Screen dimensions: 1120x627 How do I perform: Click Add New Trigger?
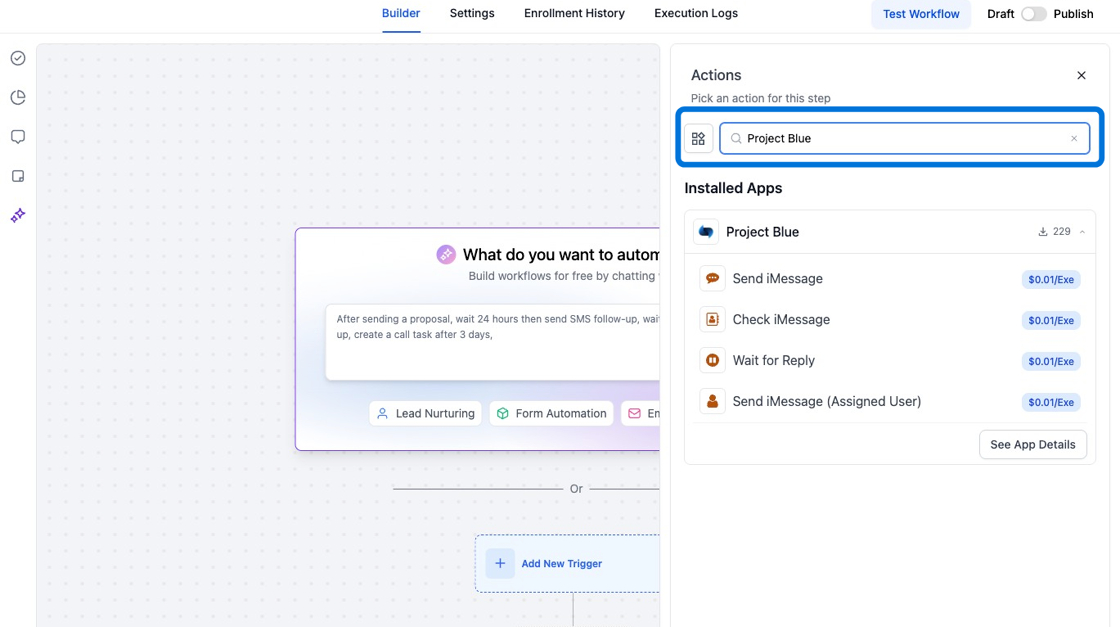coord(561,563)
